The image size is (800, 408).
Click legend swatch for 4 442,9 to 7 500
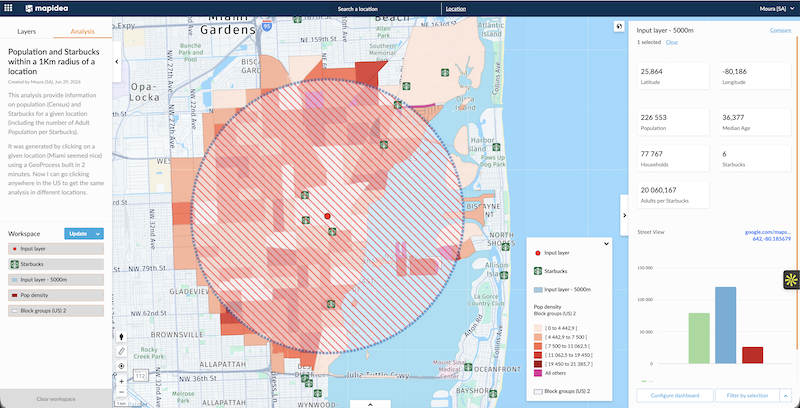pos(538,337)
